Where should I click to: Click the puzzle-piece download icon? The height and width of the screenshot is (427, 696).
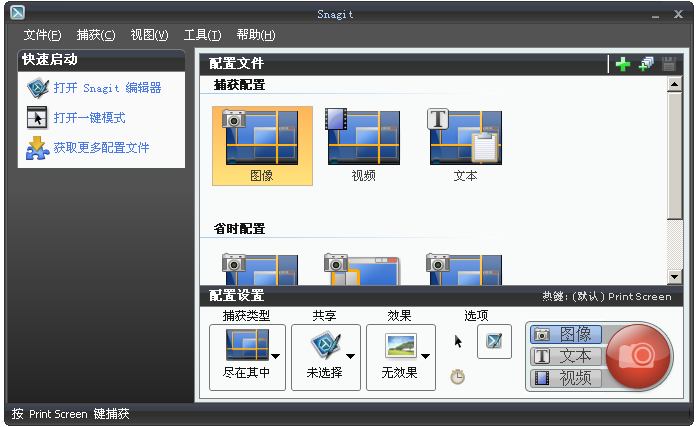[x=37, y=148]
